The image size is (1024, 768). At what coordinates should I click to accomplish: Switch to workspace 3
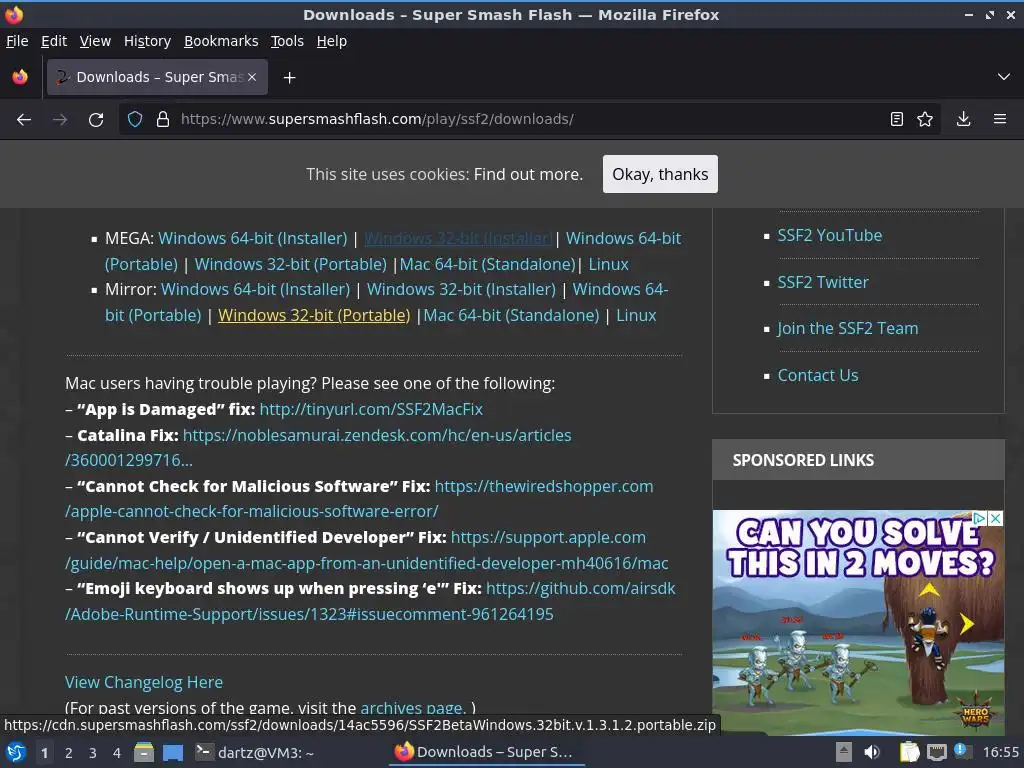93,753
